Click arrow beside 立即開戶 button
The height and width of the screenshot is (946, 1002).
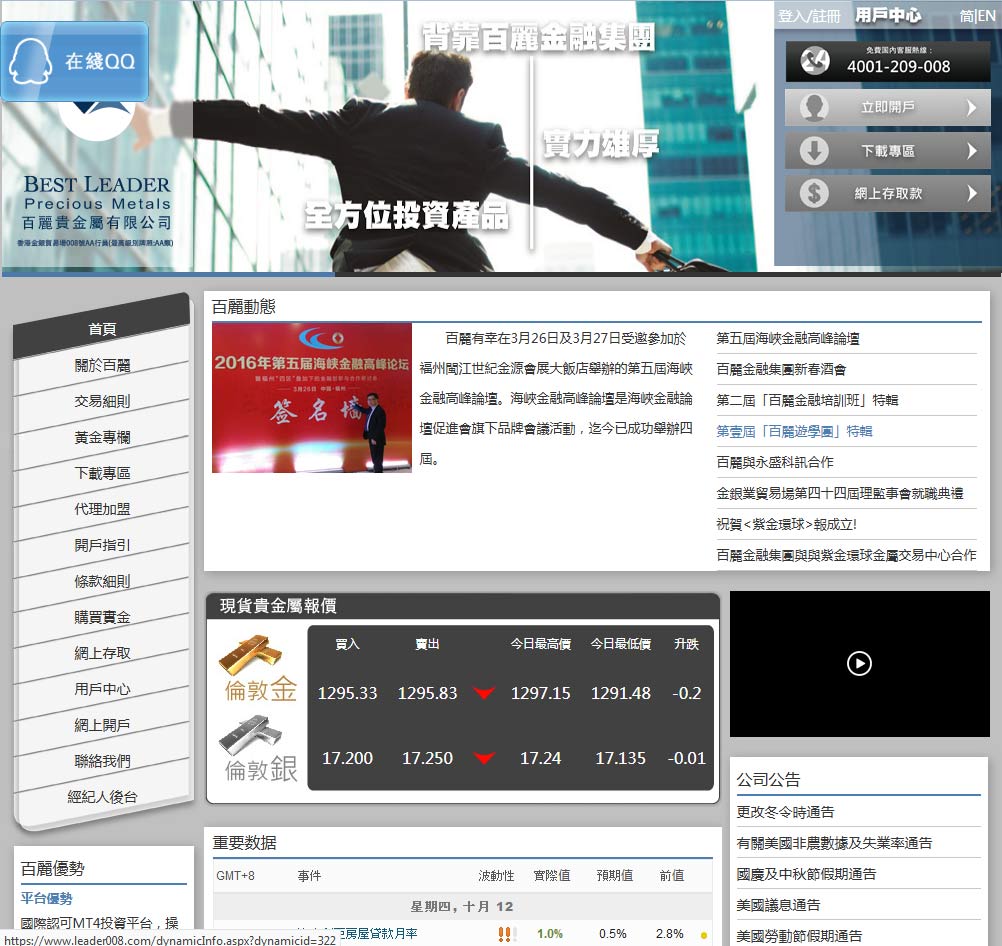[x=970, y=108]
